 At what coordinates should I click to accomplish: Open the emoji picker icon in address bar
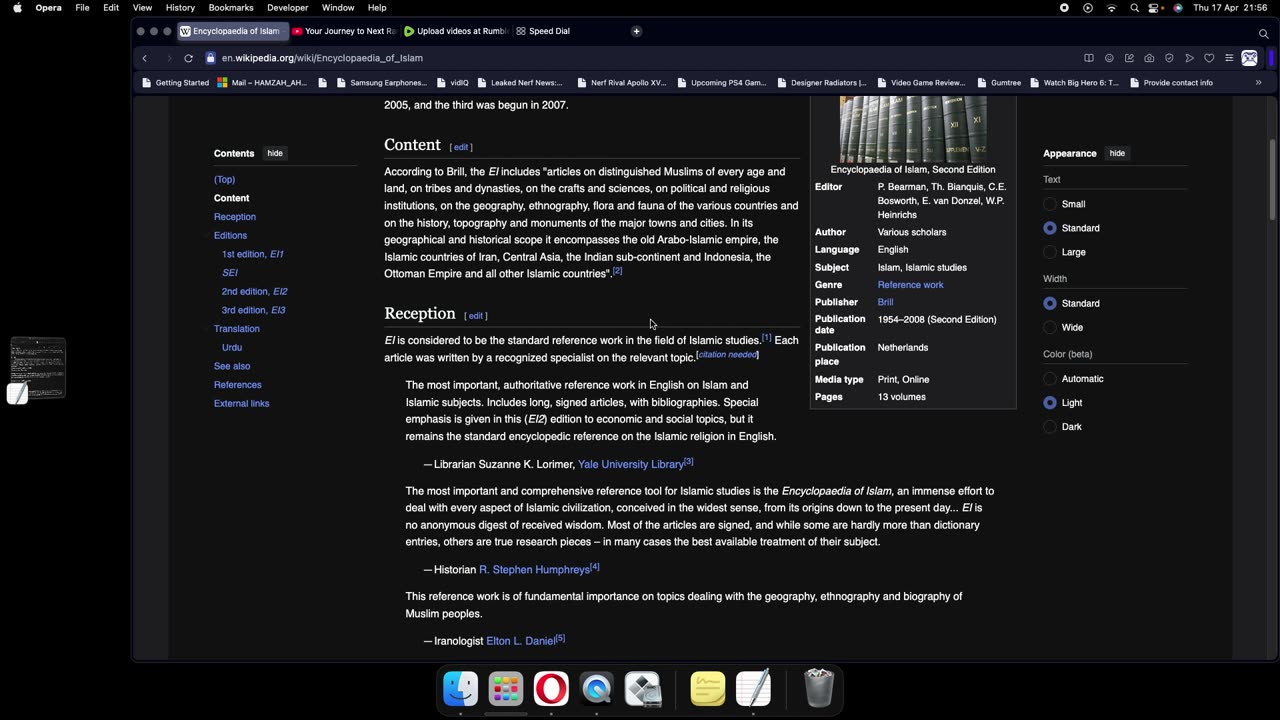coord(1109,58)
